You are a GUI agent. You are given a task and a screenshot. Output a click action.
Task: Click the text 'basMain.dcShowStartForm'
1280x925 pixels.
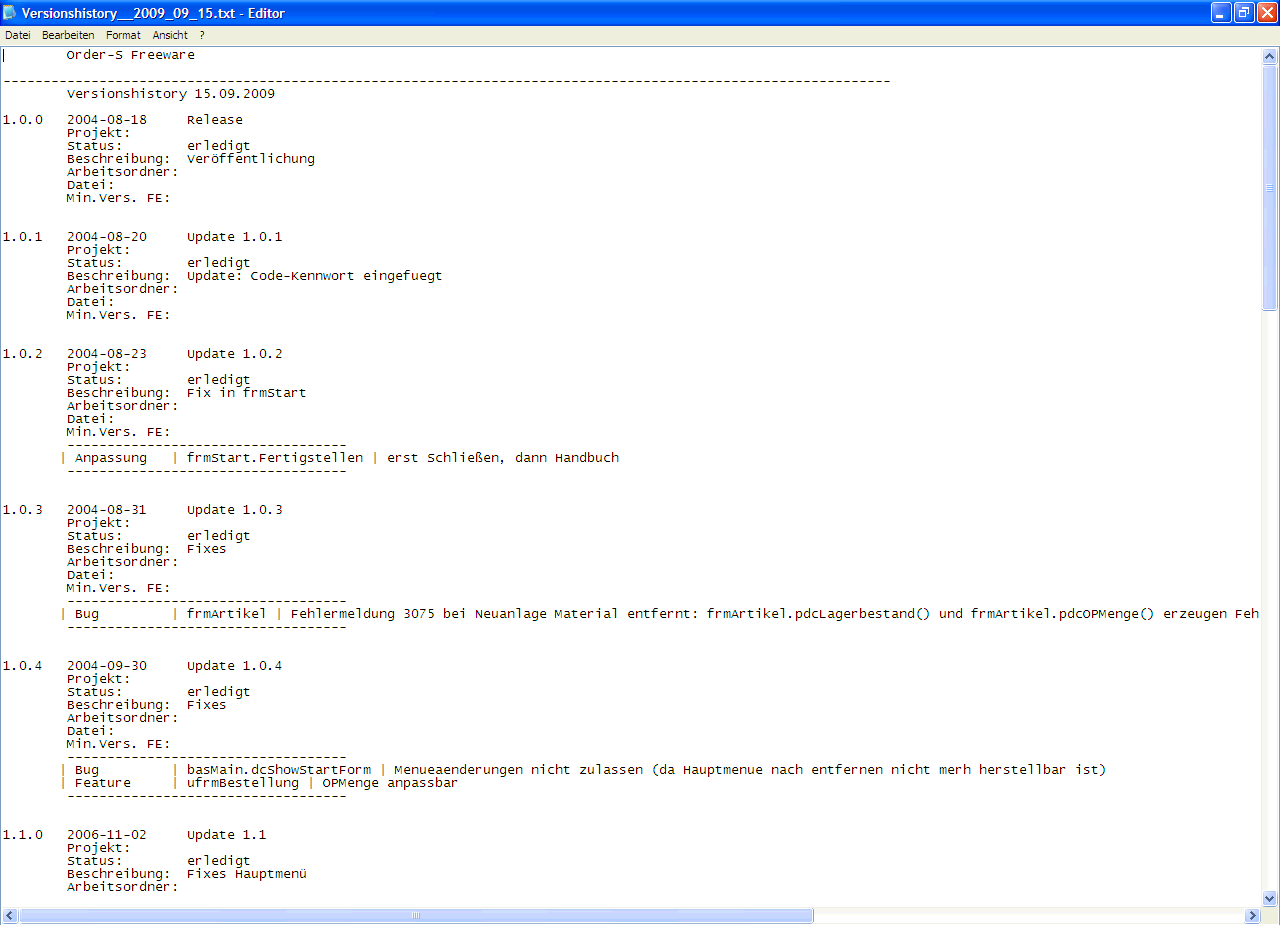click(x=278, y=770)
